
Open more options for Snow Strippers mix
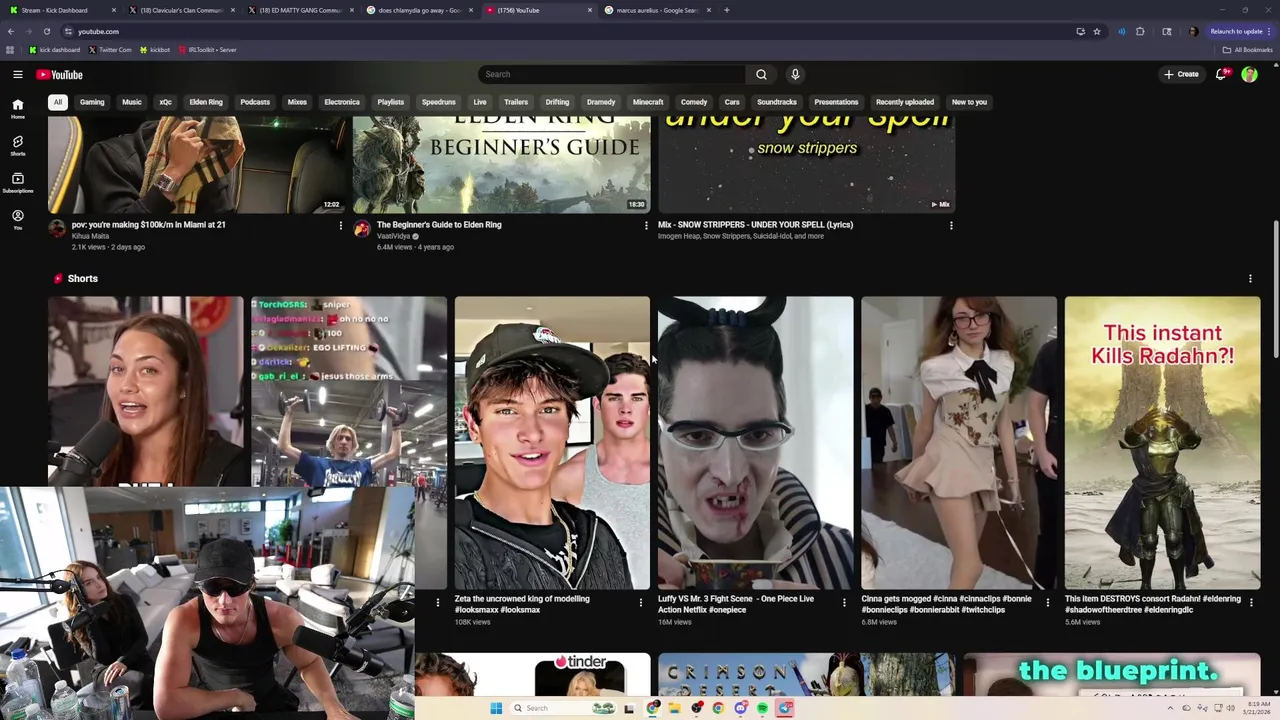pos(951,225)
